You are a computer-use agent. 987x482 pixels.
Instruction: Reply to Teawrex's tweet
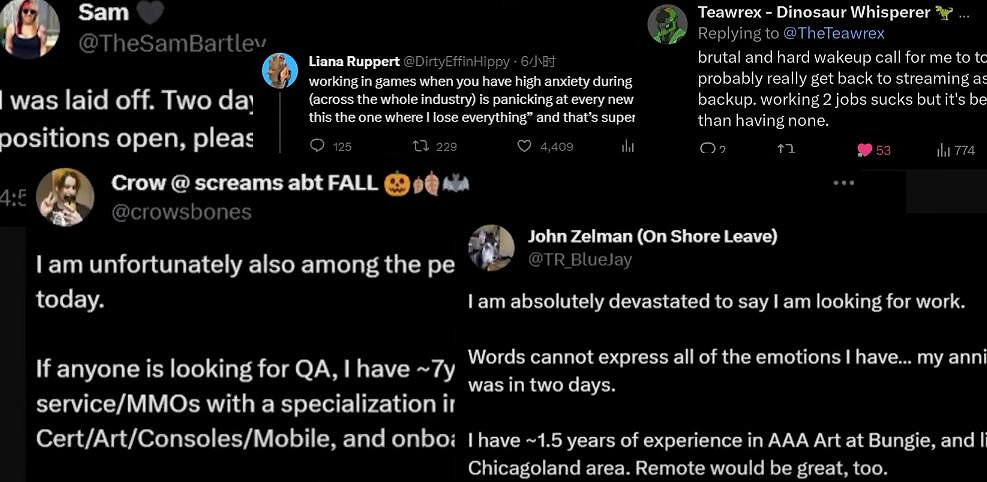click(x=708, y=150)
